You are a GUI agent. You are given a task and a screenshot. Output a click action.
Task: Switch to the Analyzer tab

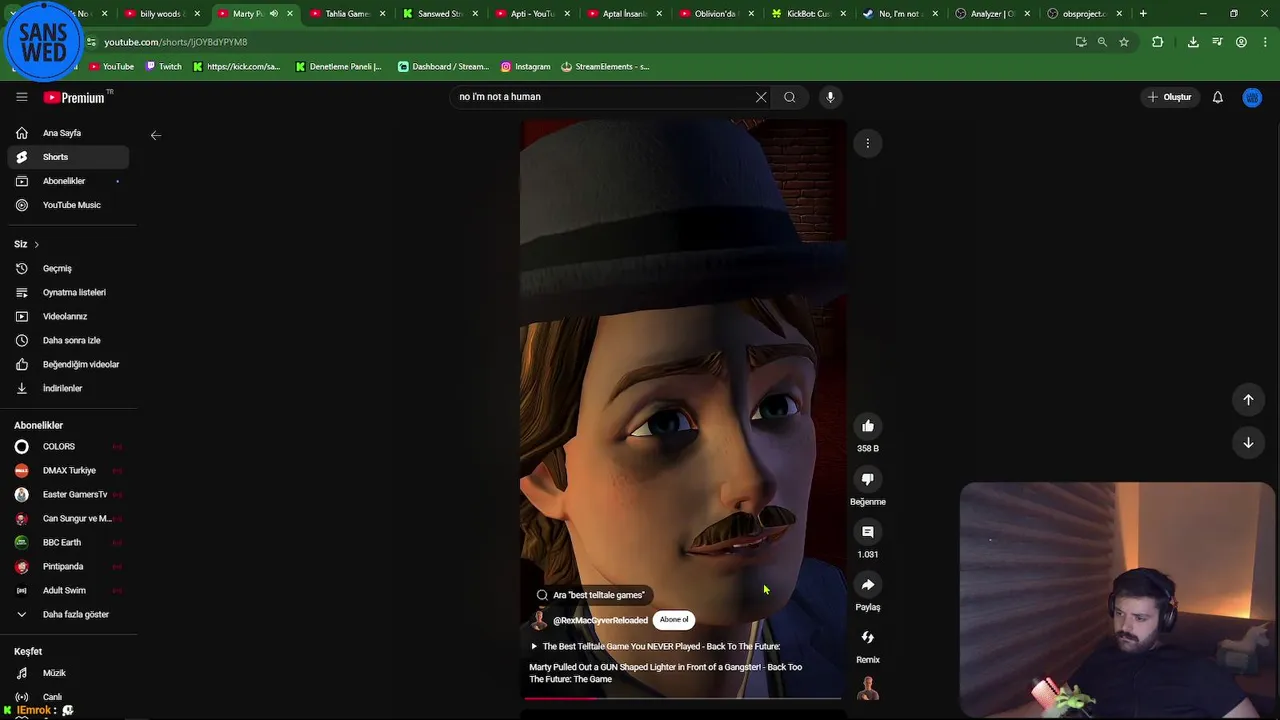pyautogui.click(x=992, y=14)
